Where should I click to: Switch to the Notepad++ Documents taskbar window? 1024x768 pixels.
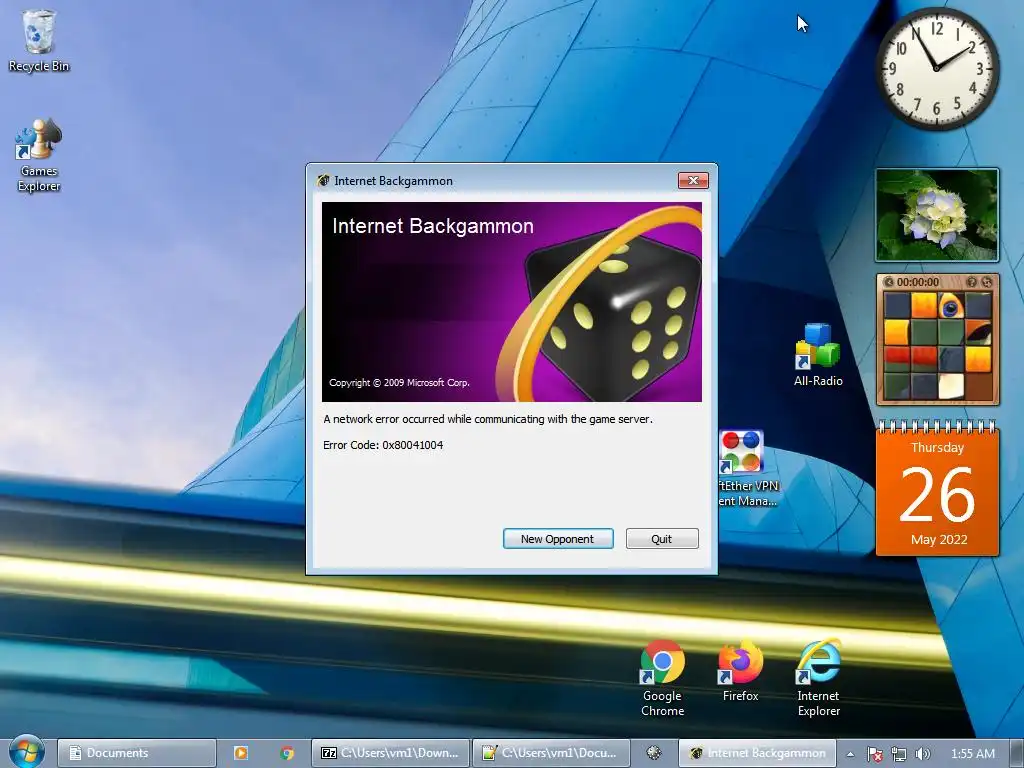[x=551, y=753]
